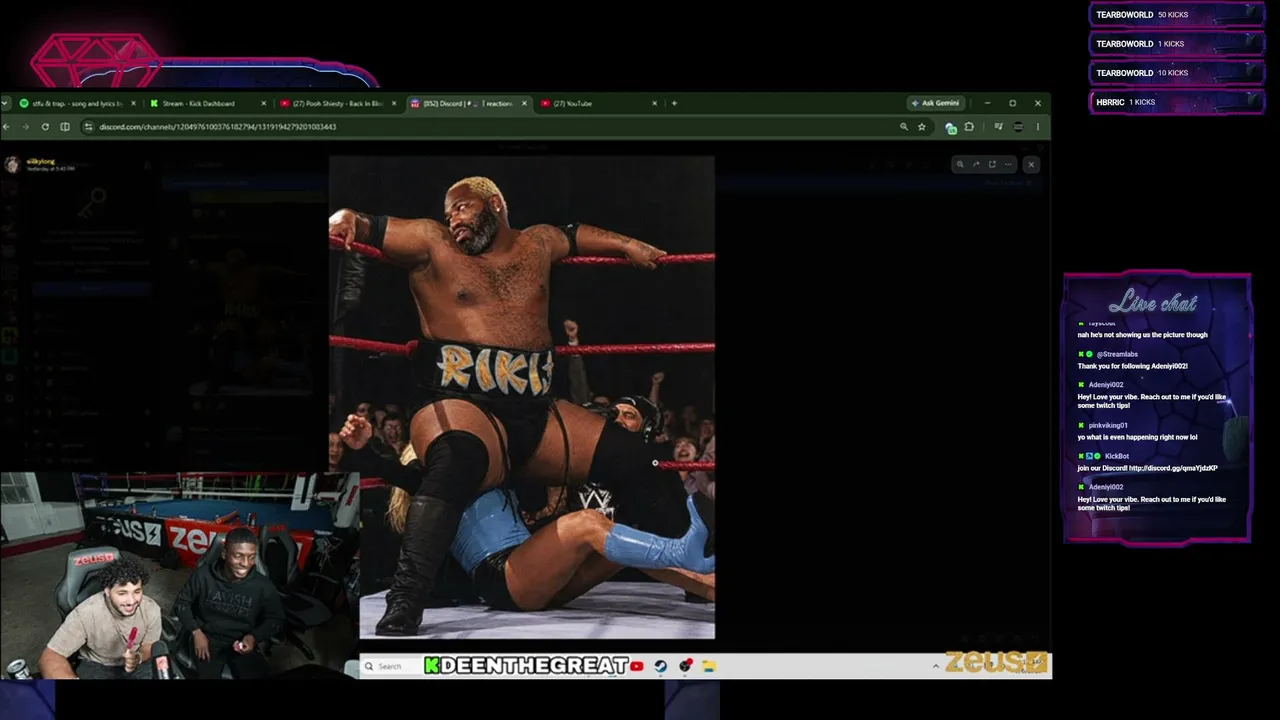Close the Kick Dashboard tab

click(x=264, y=103)
